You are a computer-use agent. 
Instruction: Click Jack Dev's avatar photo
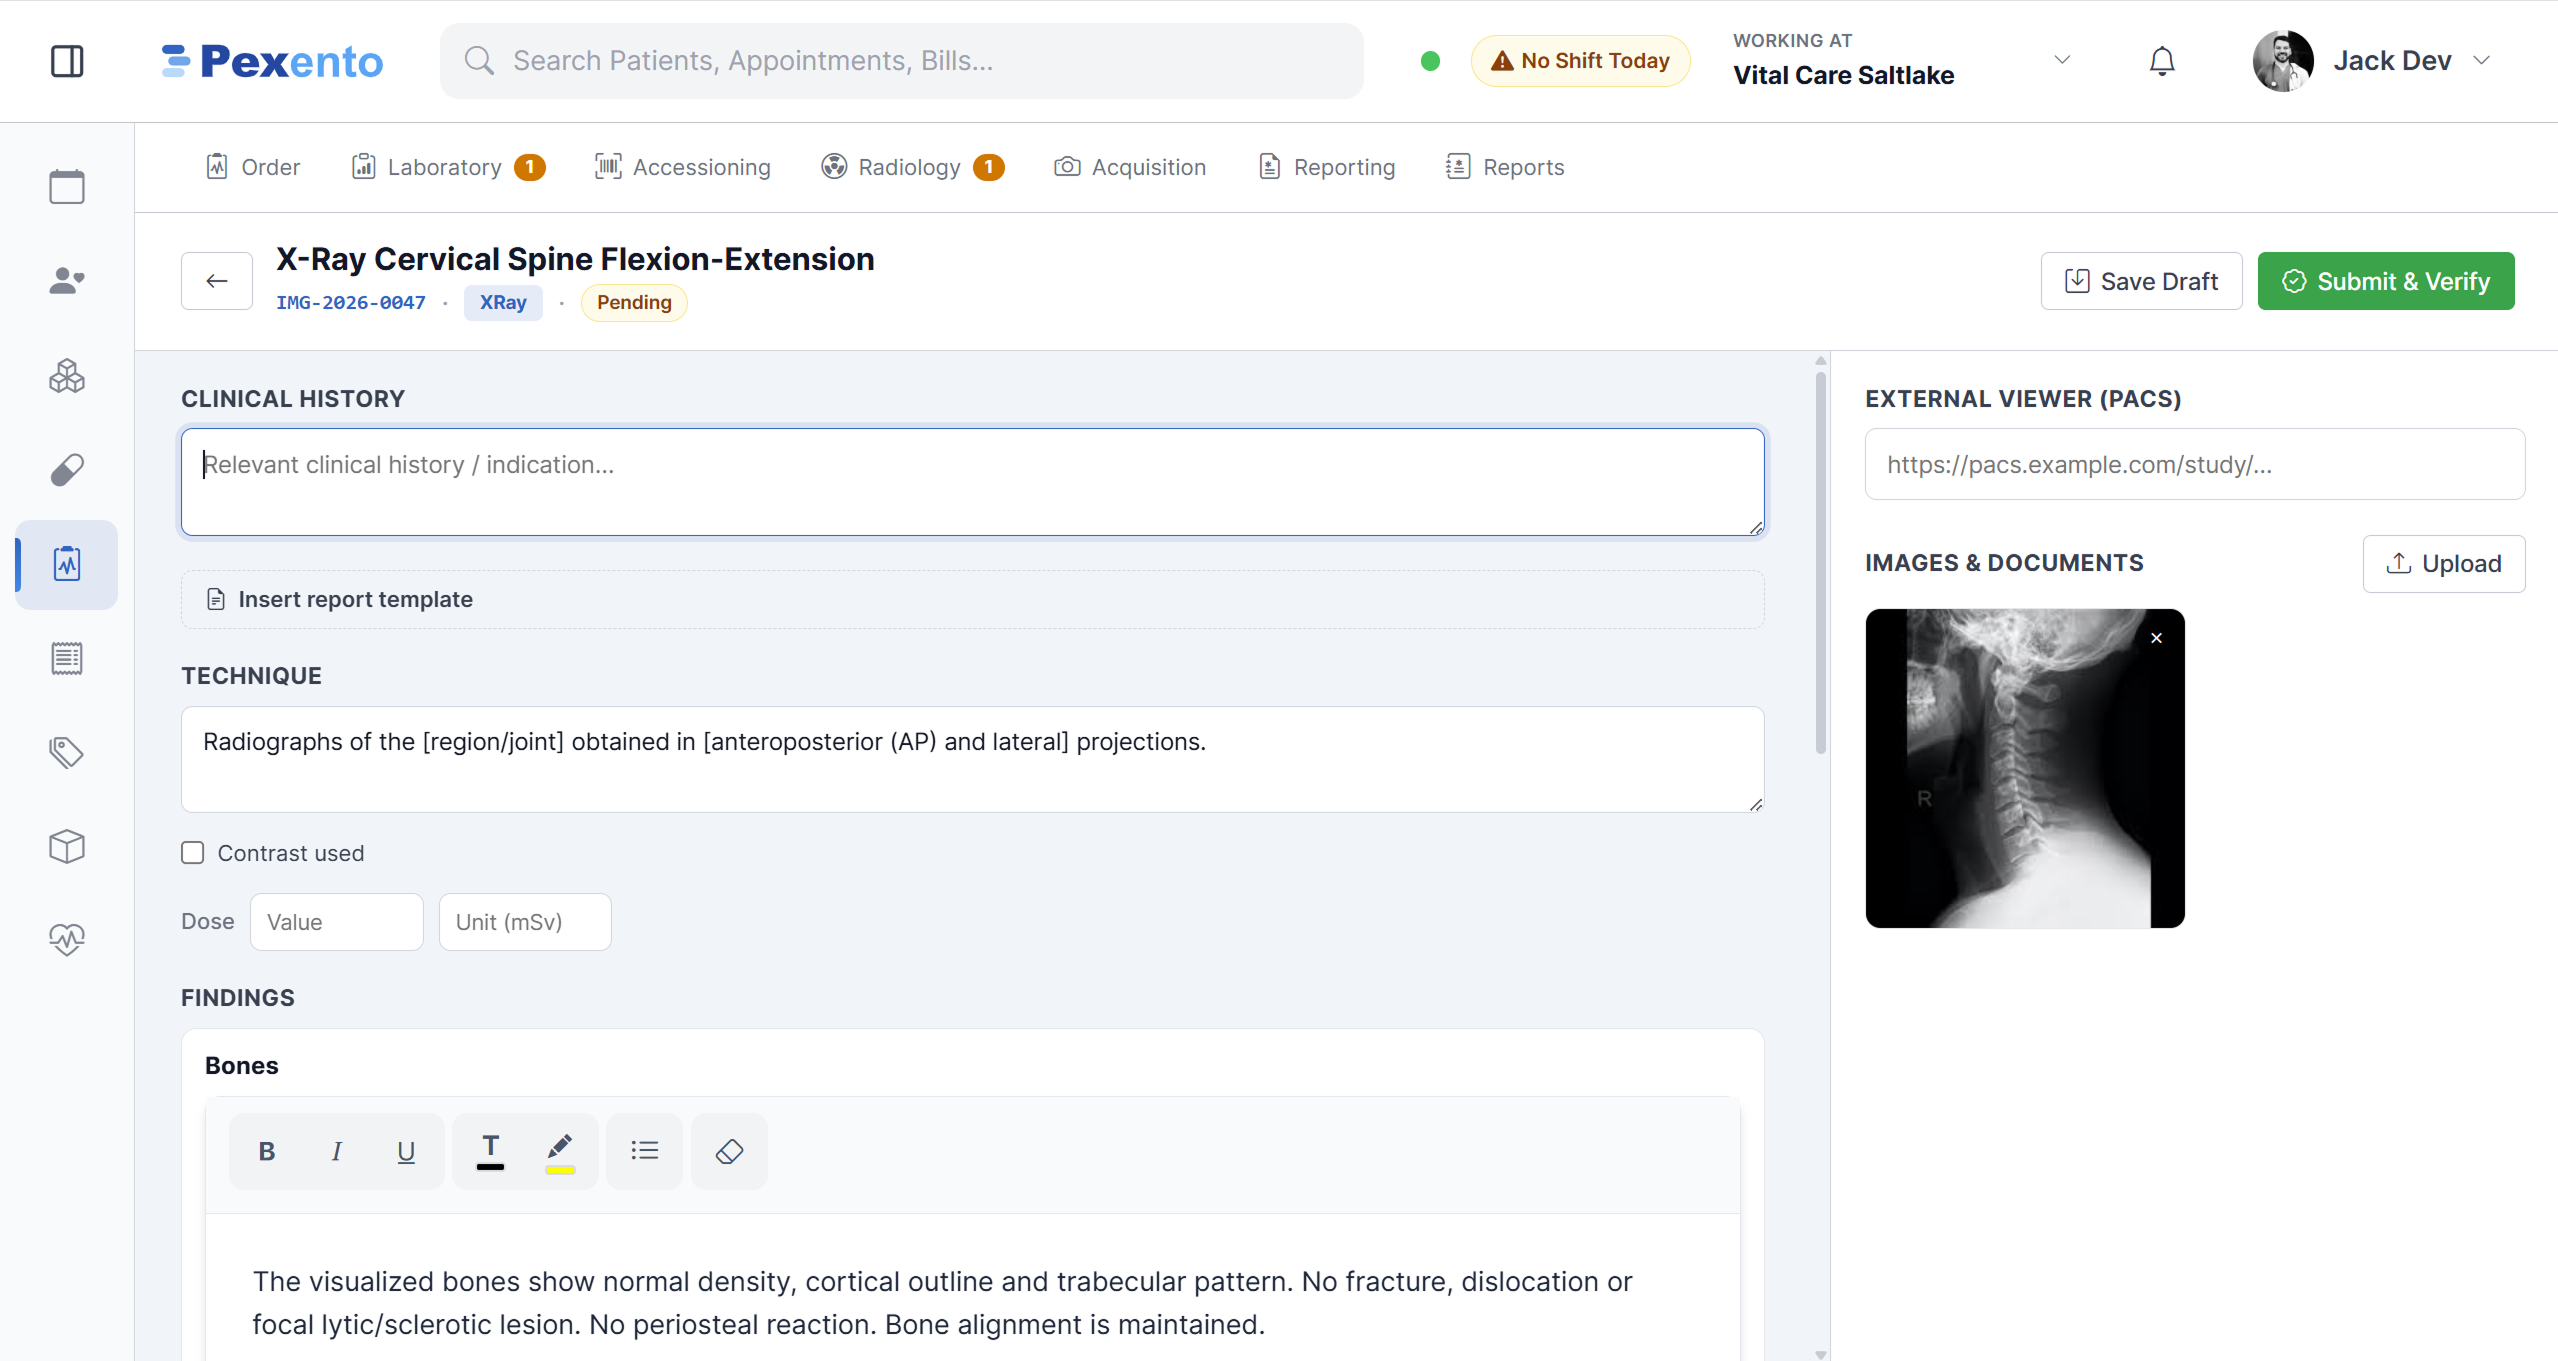pyautogui.click(x=2283, y=61)
